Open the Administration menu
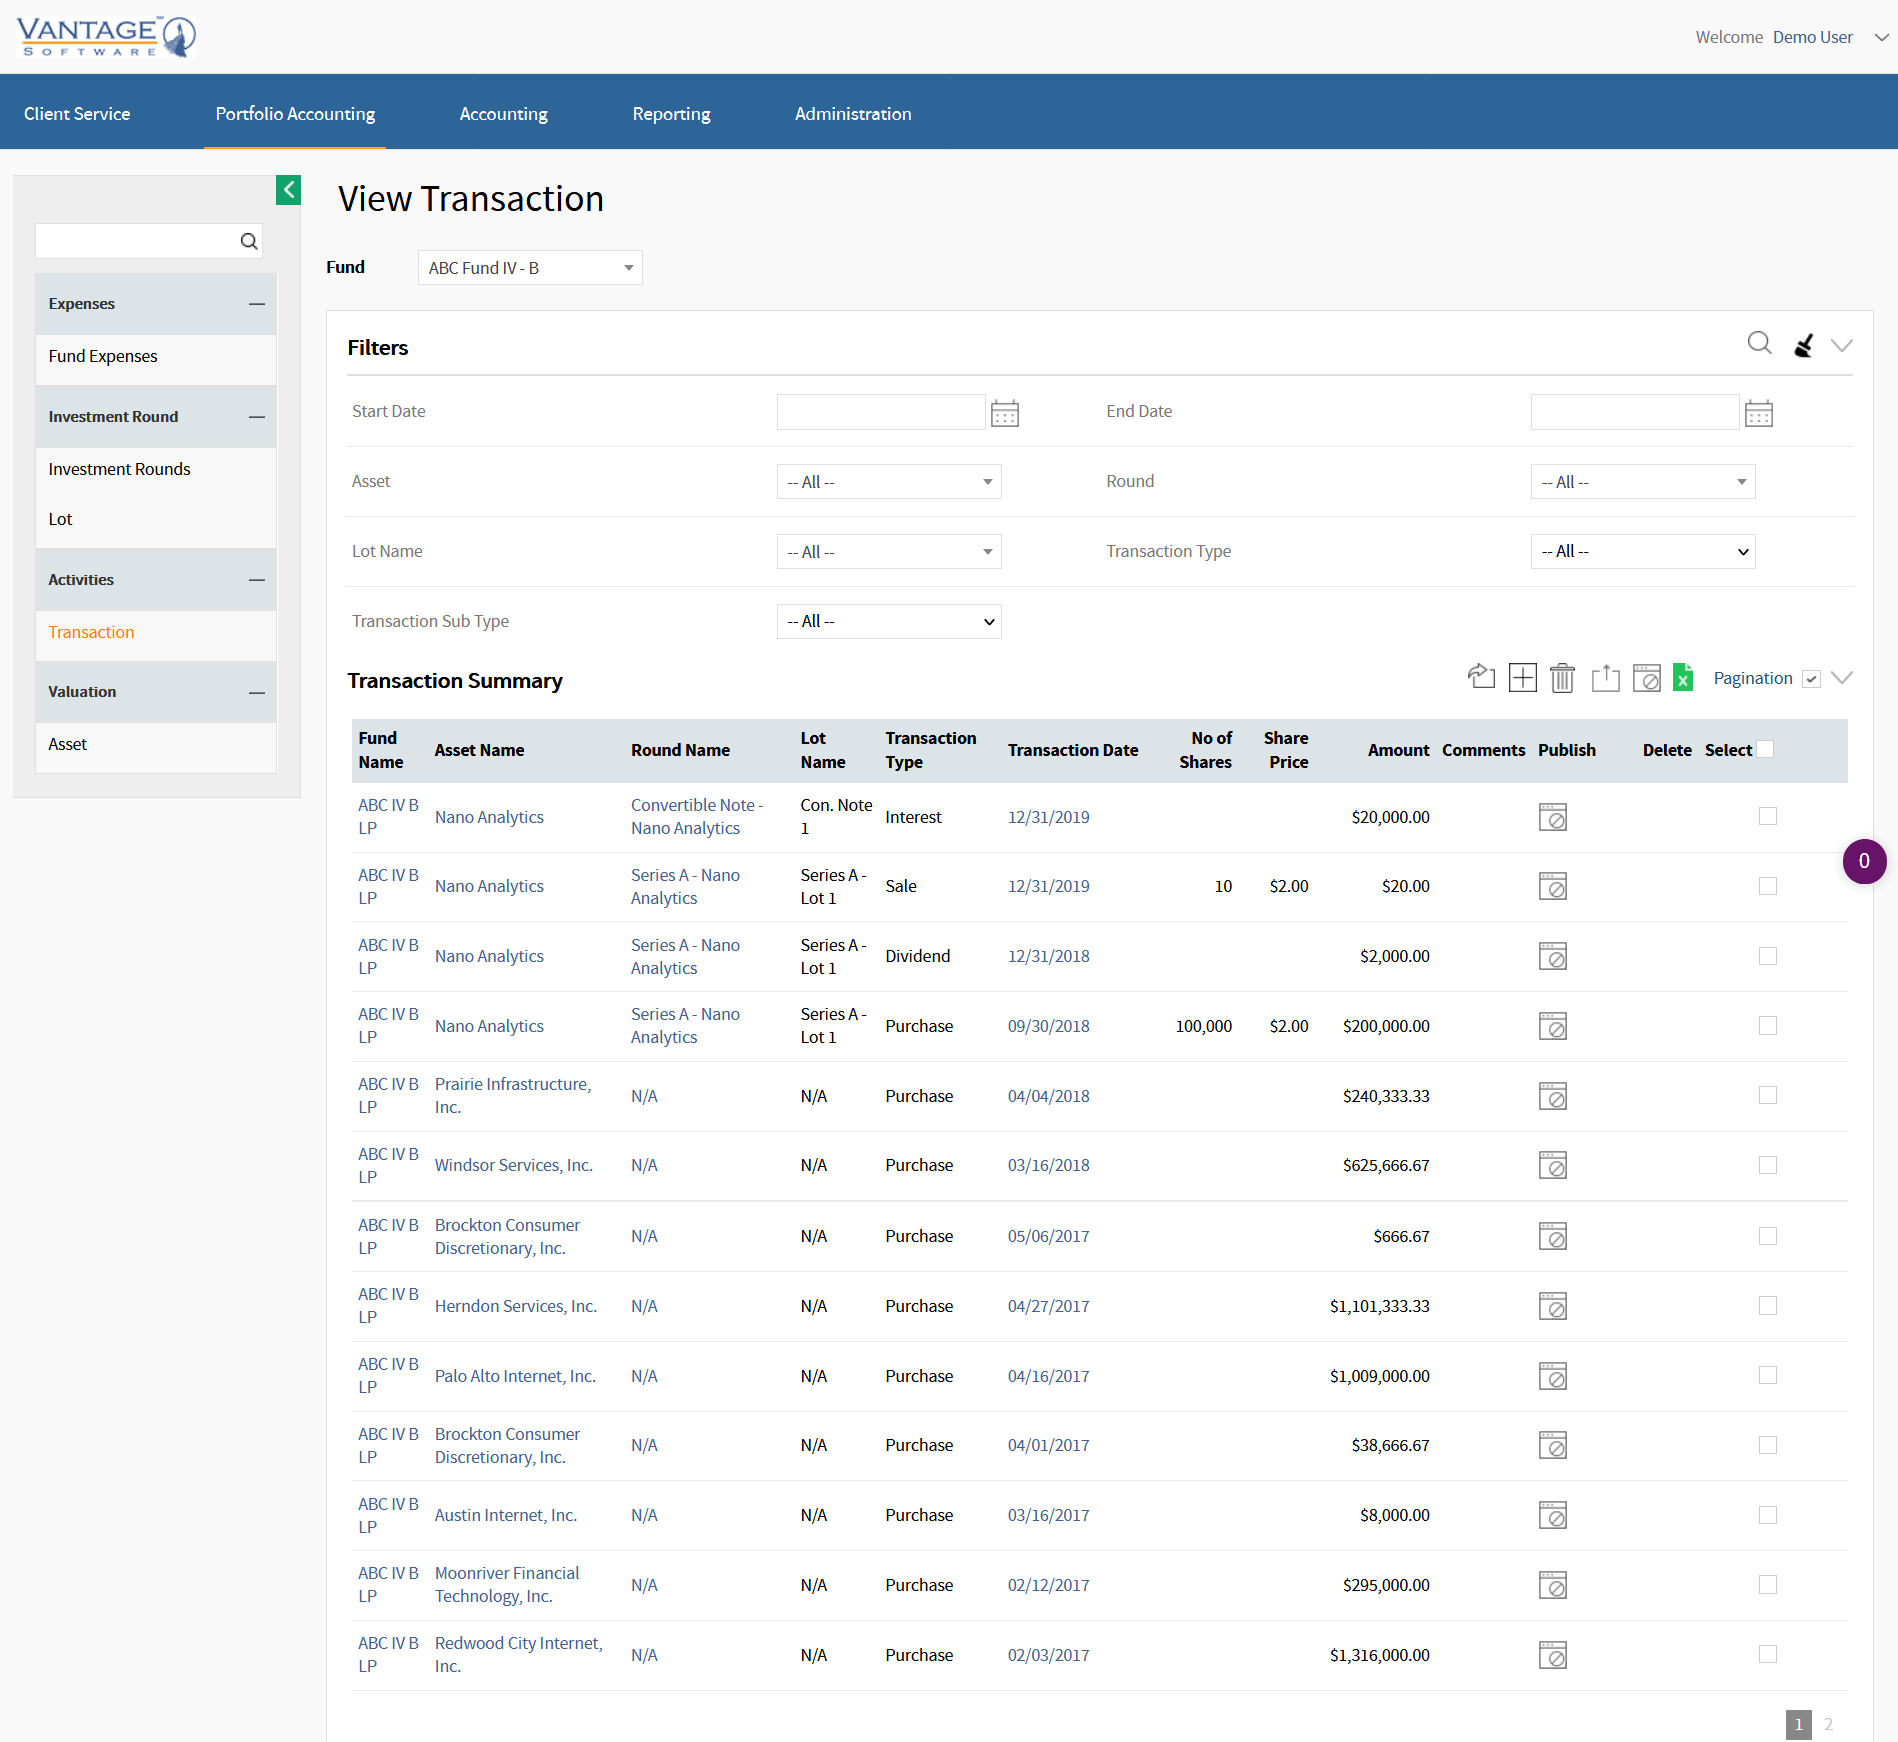This screenshot has width=1898, height=1742. click(x=852, y=113)
